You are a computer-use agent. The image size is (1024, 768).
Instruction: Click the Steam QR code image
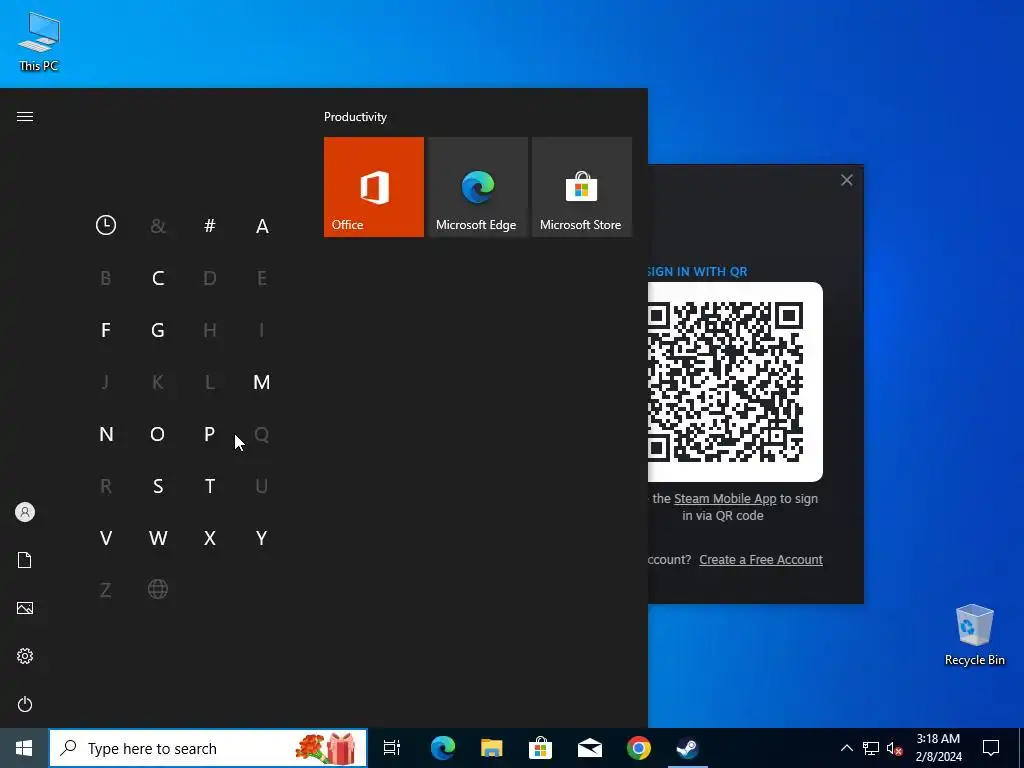pos(735,382)
